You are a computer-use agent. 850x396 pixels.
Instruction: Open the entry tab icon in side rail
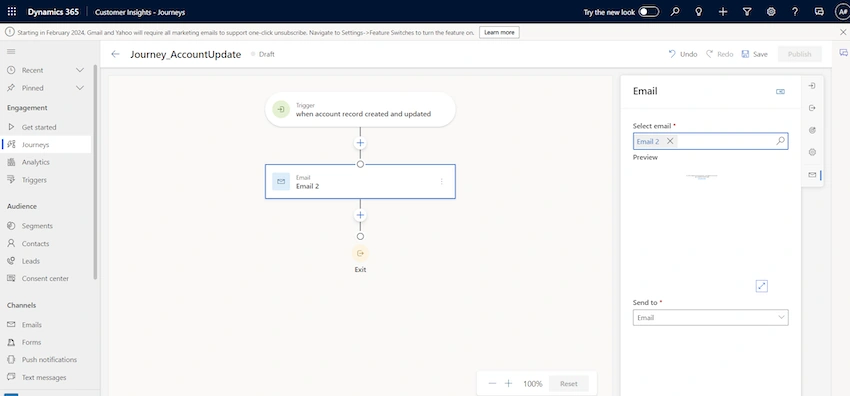812,86
